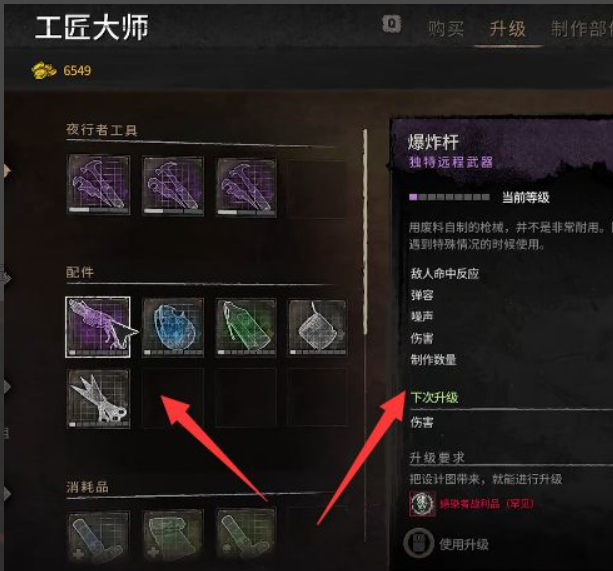Open the 制作部件 tab
Screen dimensions: 613x571
coord(581,29)
